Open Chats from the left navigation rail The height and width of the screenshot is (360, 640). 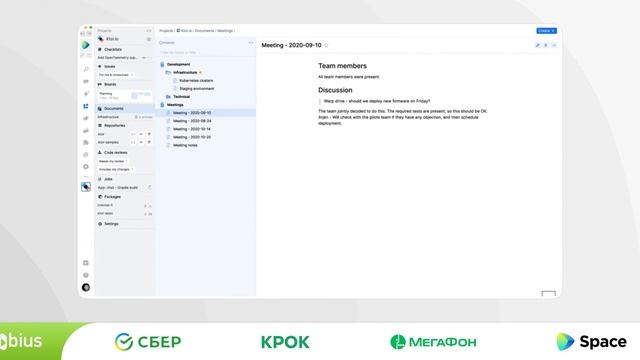86,82
